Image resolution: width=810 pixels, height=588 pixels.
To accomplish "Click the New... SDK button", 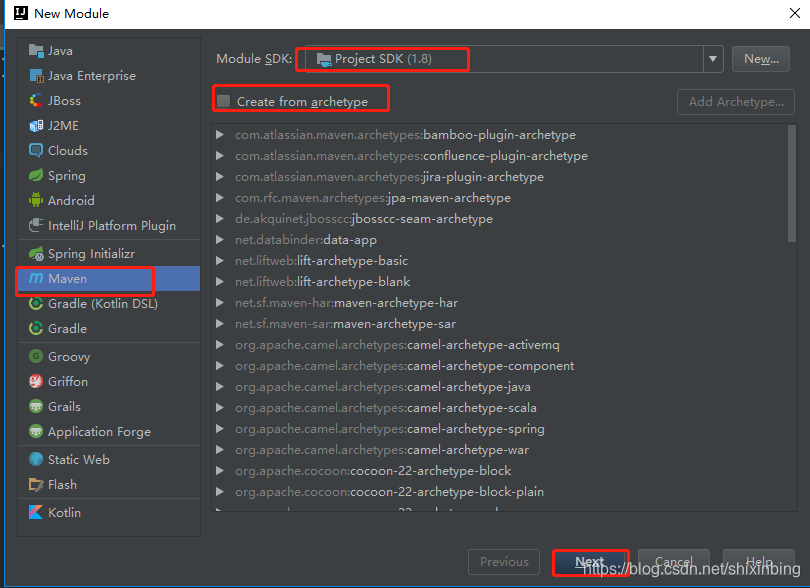I will [x=760, y=59].
